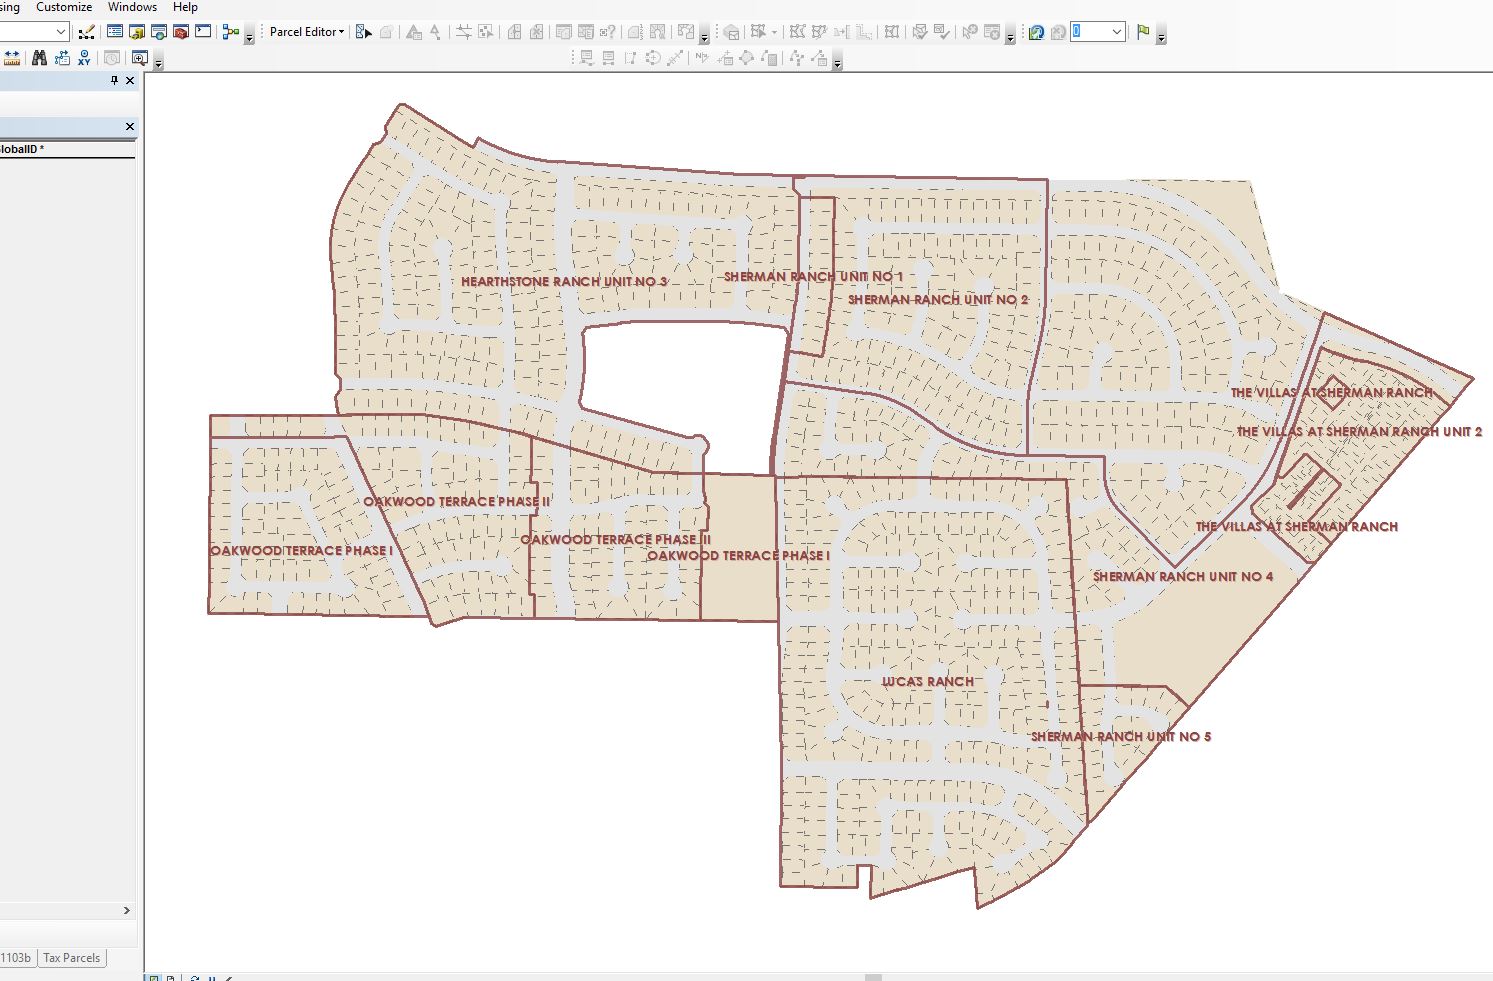Viewport: 1493px width, 981px height.
Task: Select the Find Route tool
Action: click(62, 58)
